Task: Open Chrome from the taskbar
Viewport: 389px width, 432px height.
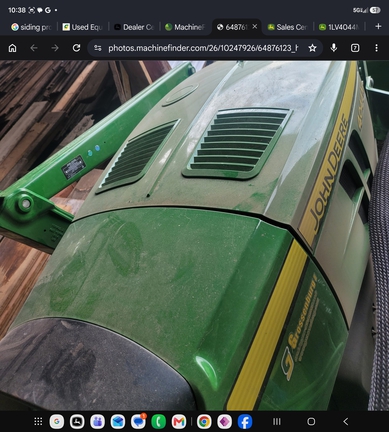Action: tap(204, 422)
